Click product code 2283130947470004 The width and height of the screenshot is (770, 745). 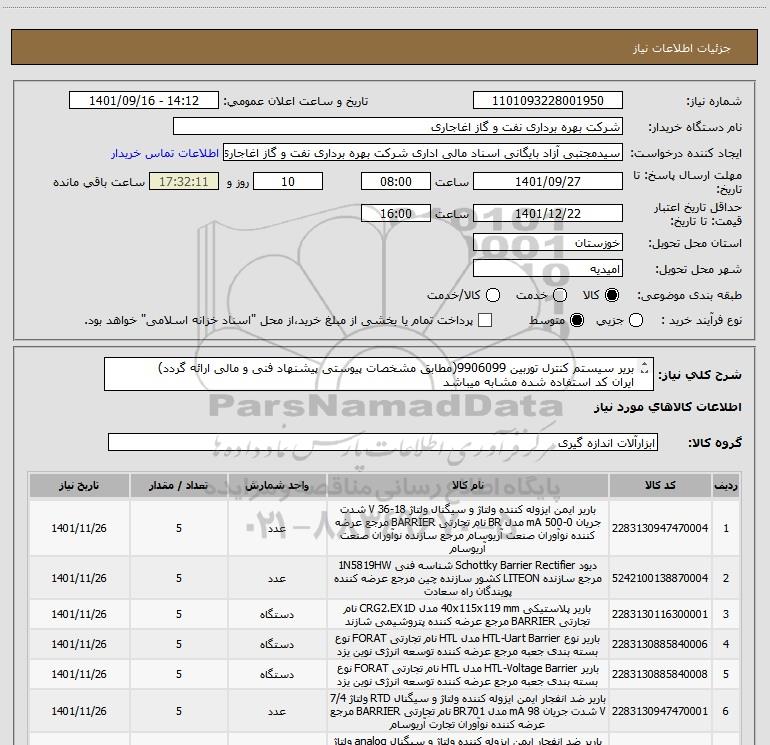660,528
